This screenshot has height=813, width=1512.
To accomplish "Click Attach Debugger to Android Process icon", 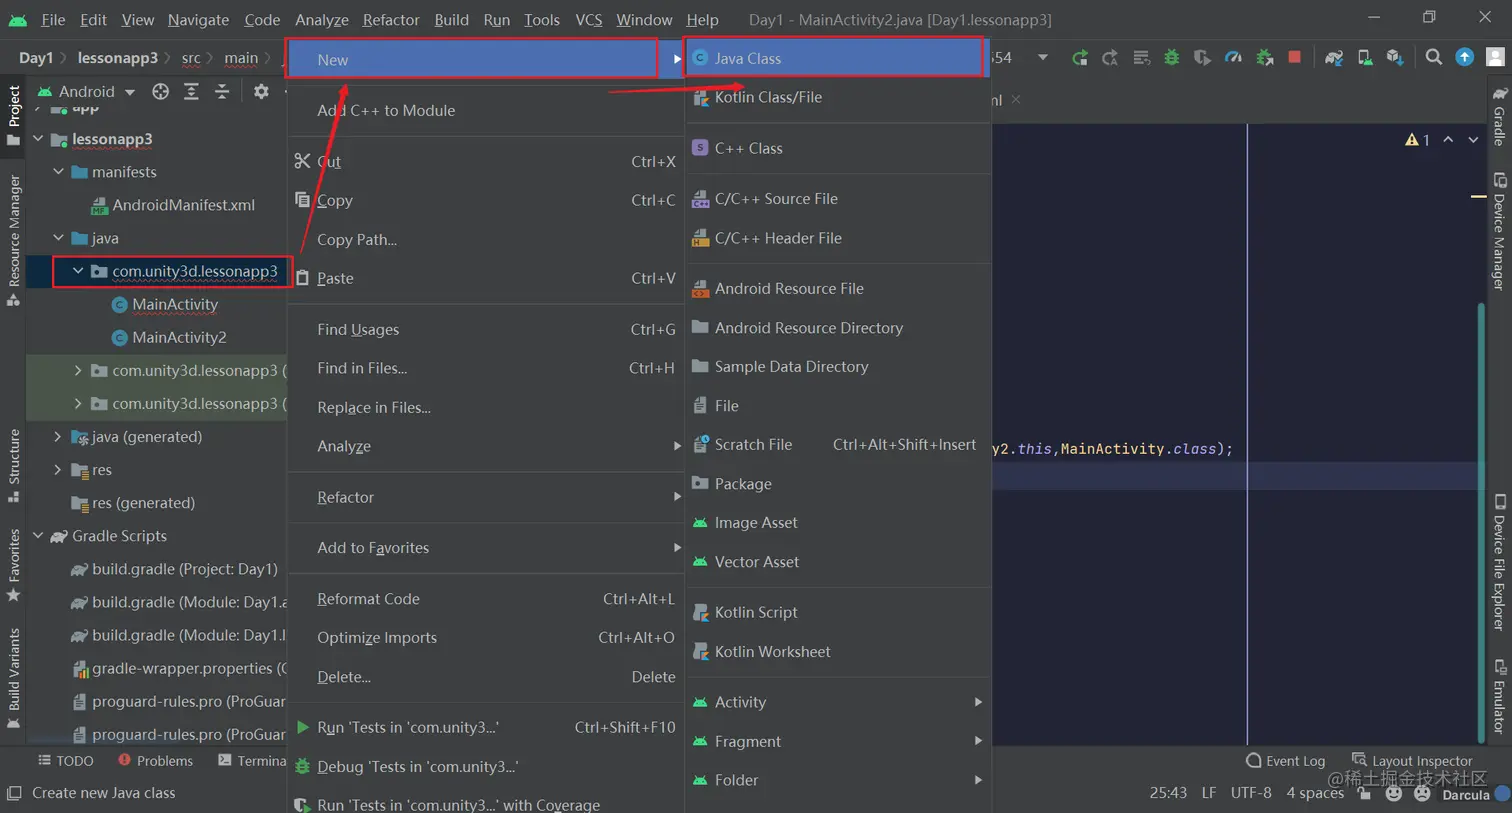I will tap(1264, 58).
